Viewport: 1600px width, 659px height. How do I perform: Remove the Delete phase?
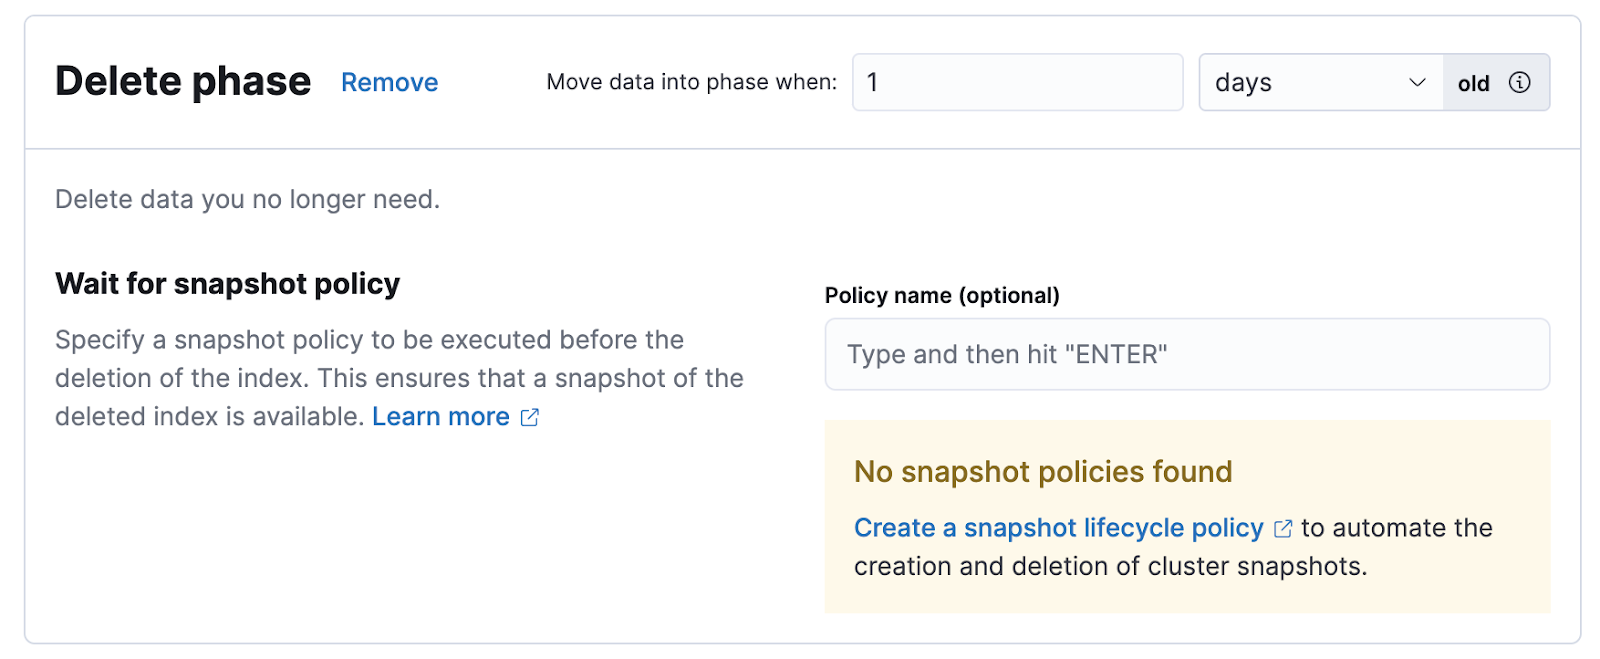pos(389,82)
